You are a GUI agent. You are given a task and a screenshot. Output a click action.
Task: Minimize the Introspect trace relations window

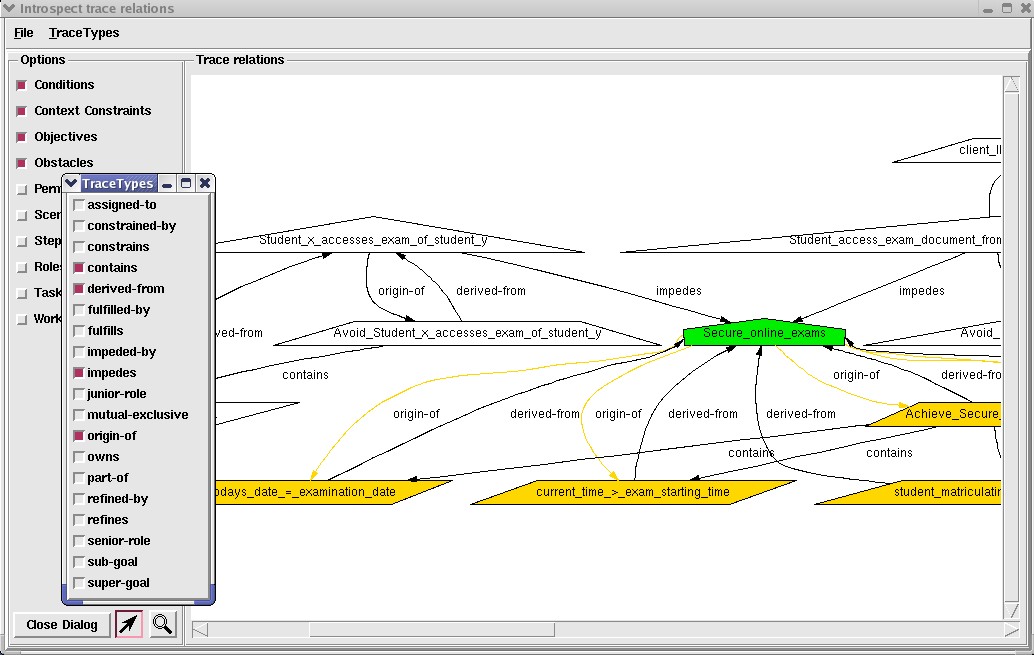987,9
